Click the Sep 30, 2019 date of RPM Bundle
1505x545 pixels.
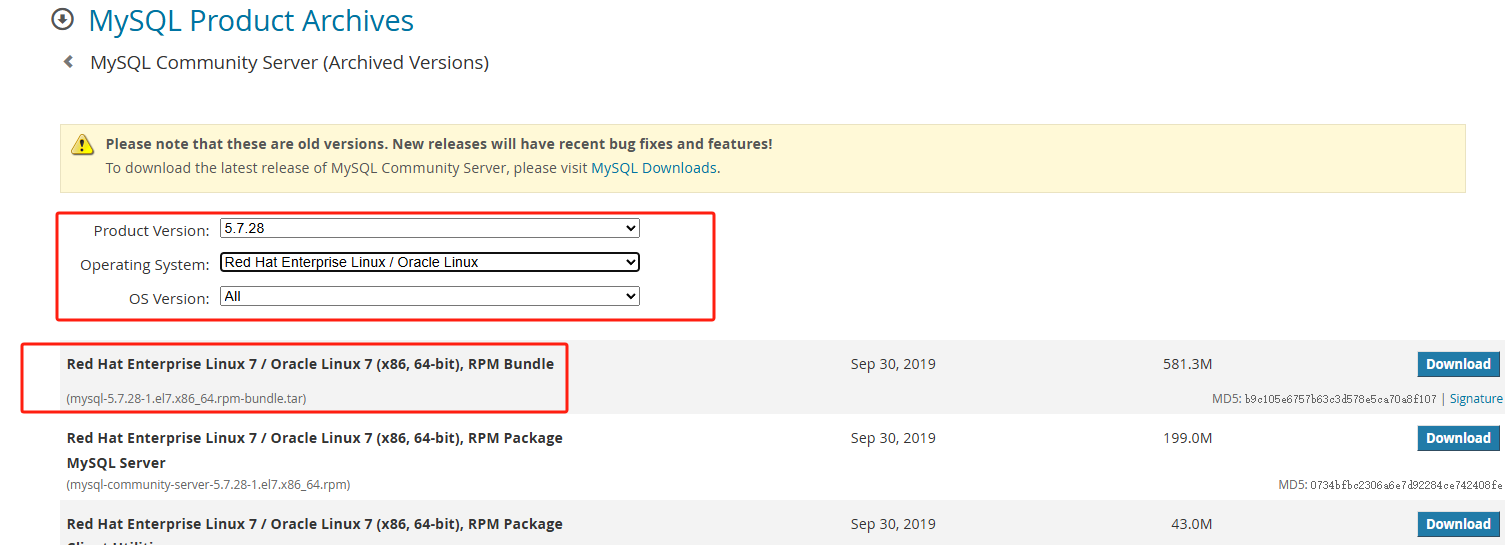893,364
